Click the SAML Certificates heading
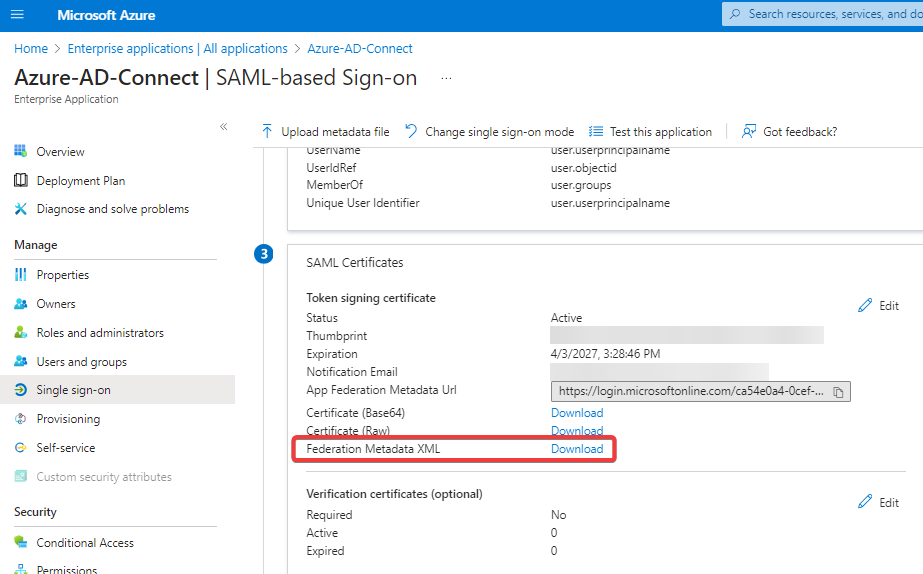The image size is (923, 574). [354, 263]
